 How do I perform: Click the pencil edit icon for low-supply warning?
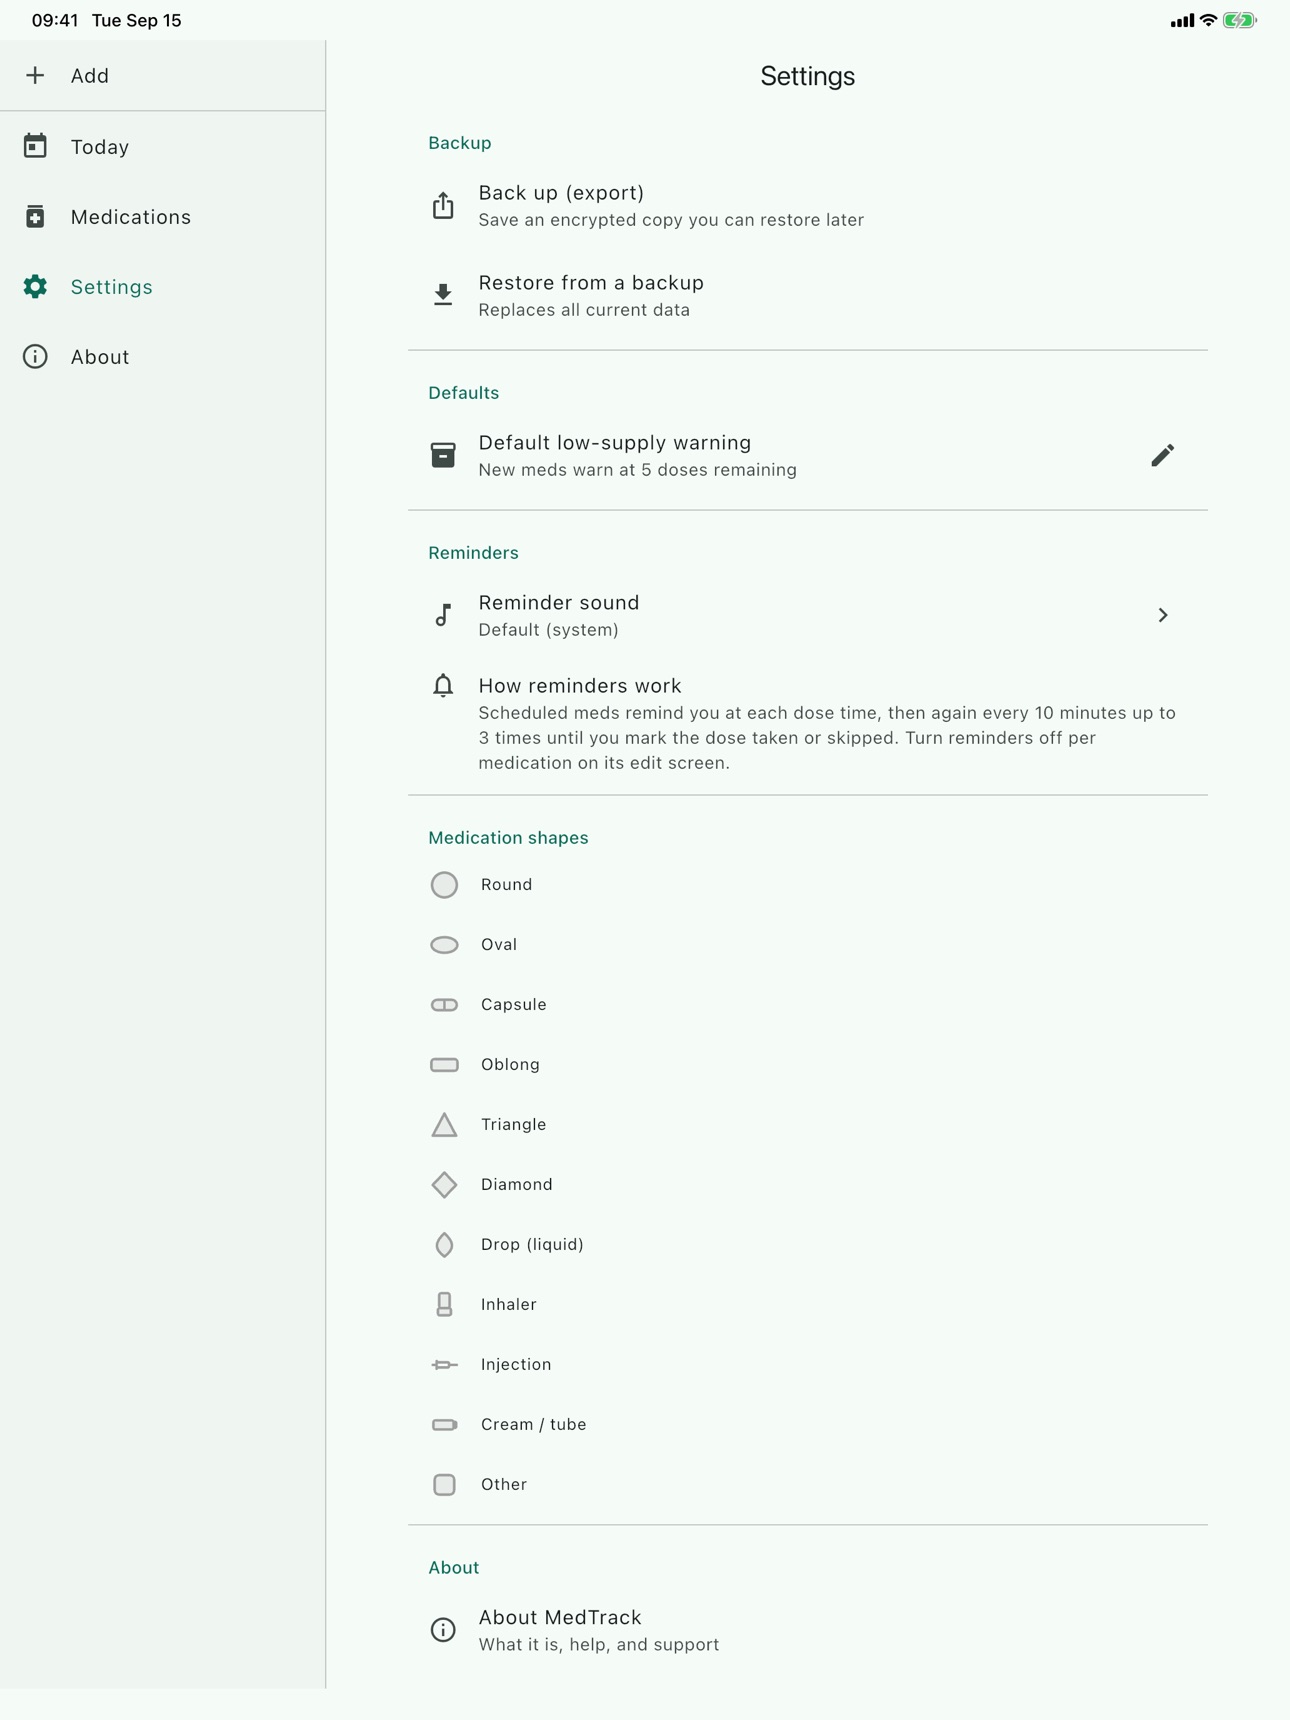click(x=1162, y=455)
